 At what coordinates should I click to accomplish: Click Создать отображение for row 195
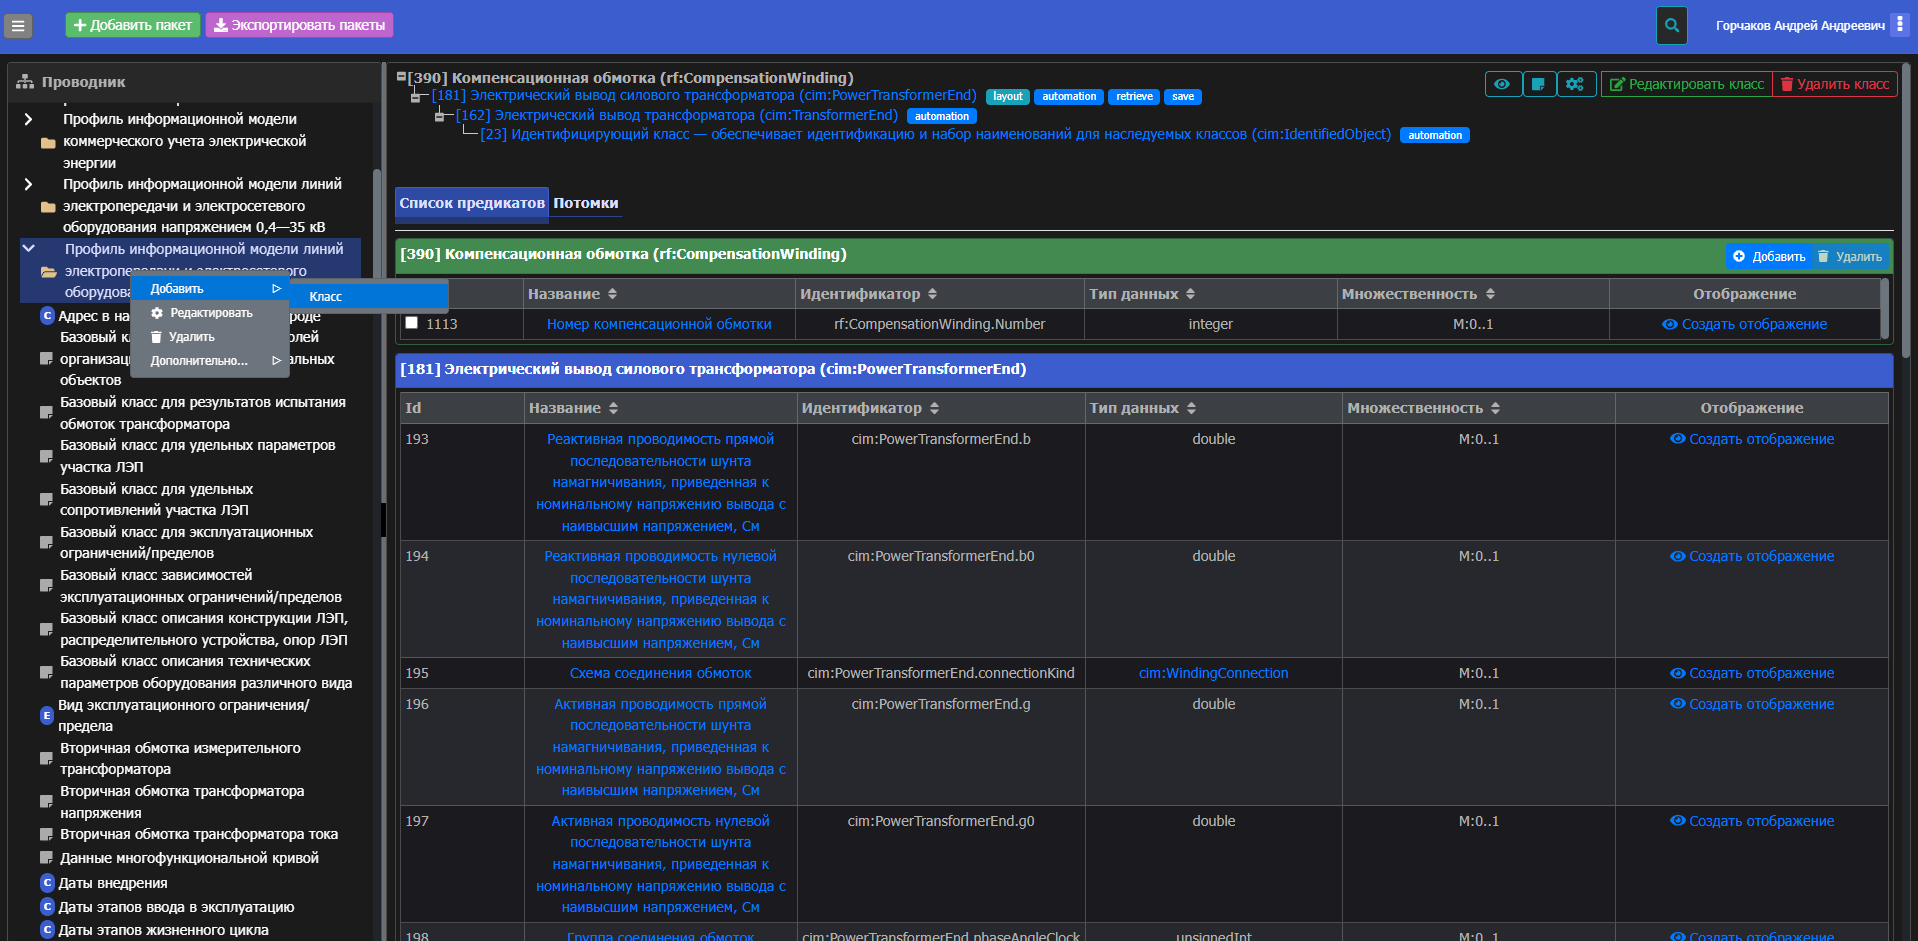click(x=1752, y=673)
